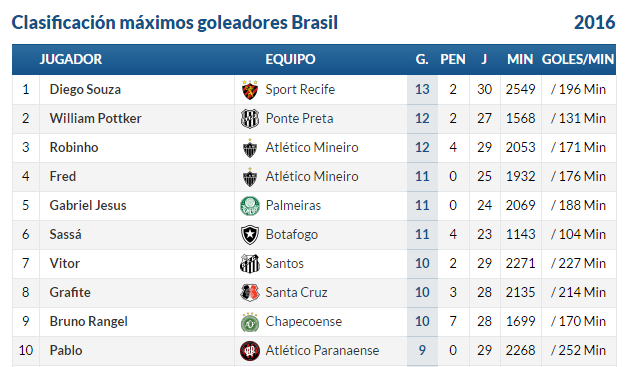Open the Botafogo team name link
The image size is (629, 367).
(292, 235)
